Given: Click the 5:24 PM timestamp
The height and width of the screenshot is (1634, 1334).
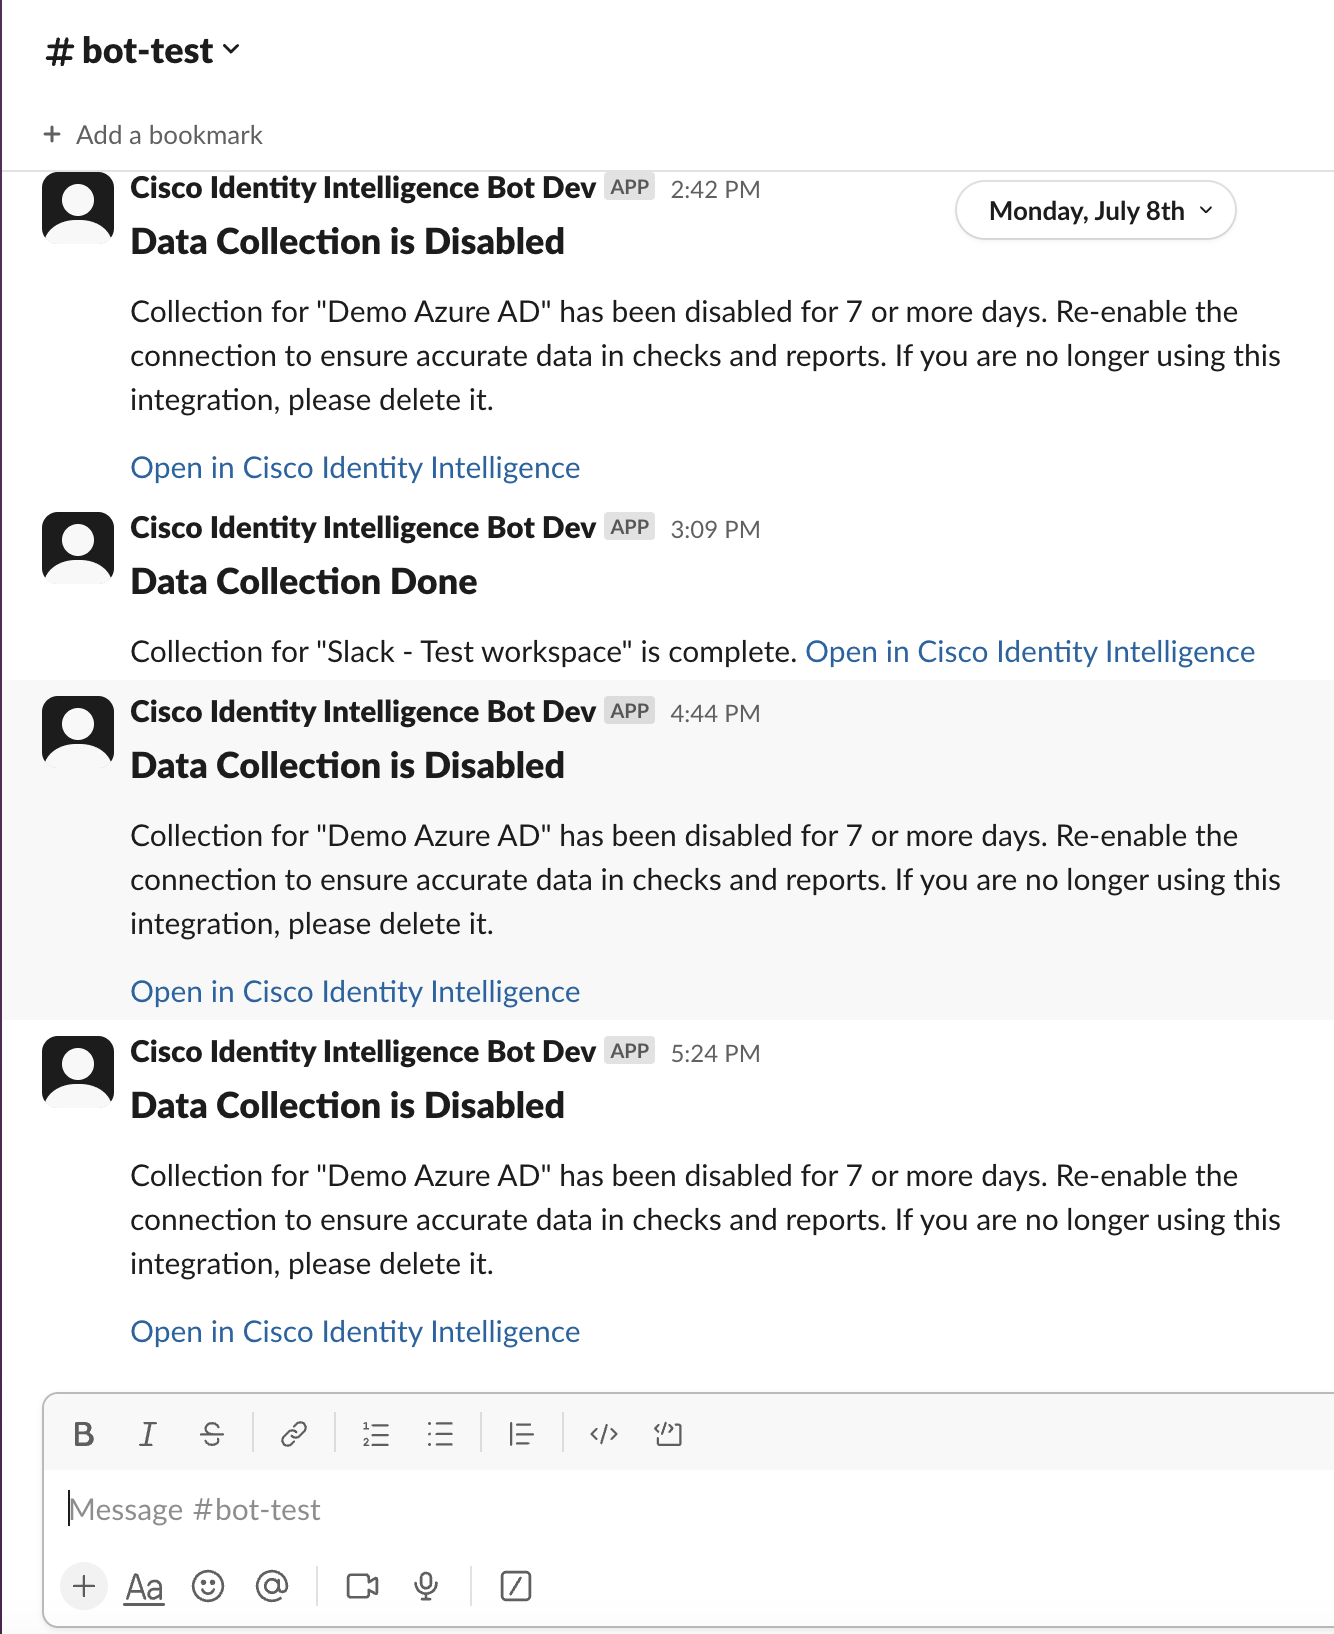Looking at the screenshot, I should click(x=715, y=1054).
